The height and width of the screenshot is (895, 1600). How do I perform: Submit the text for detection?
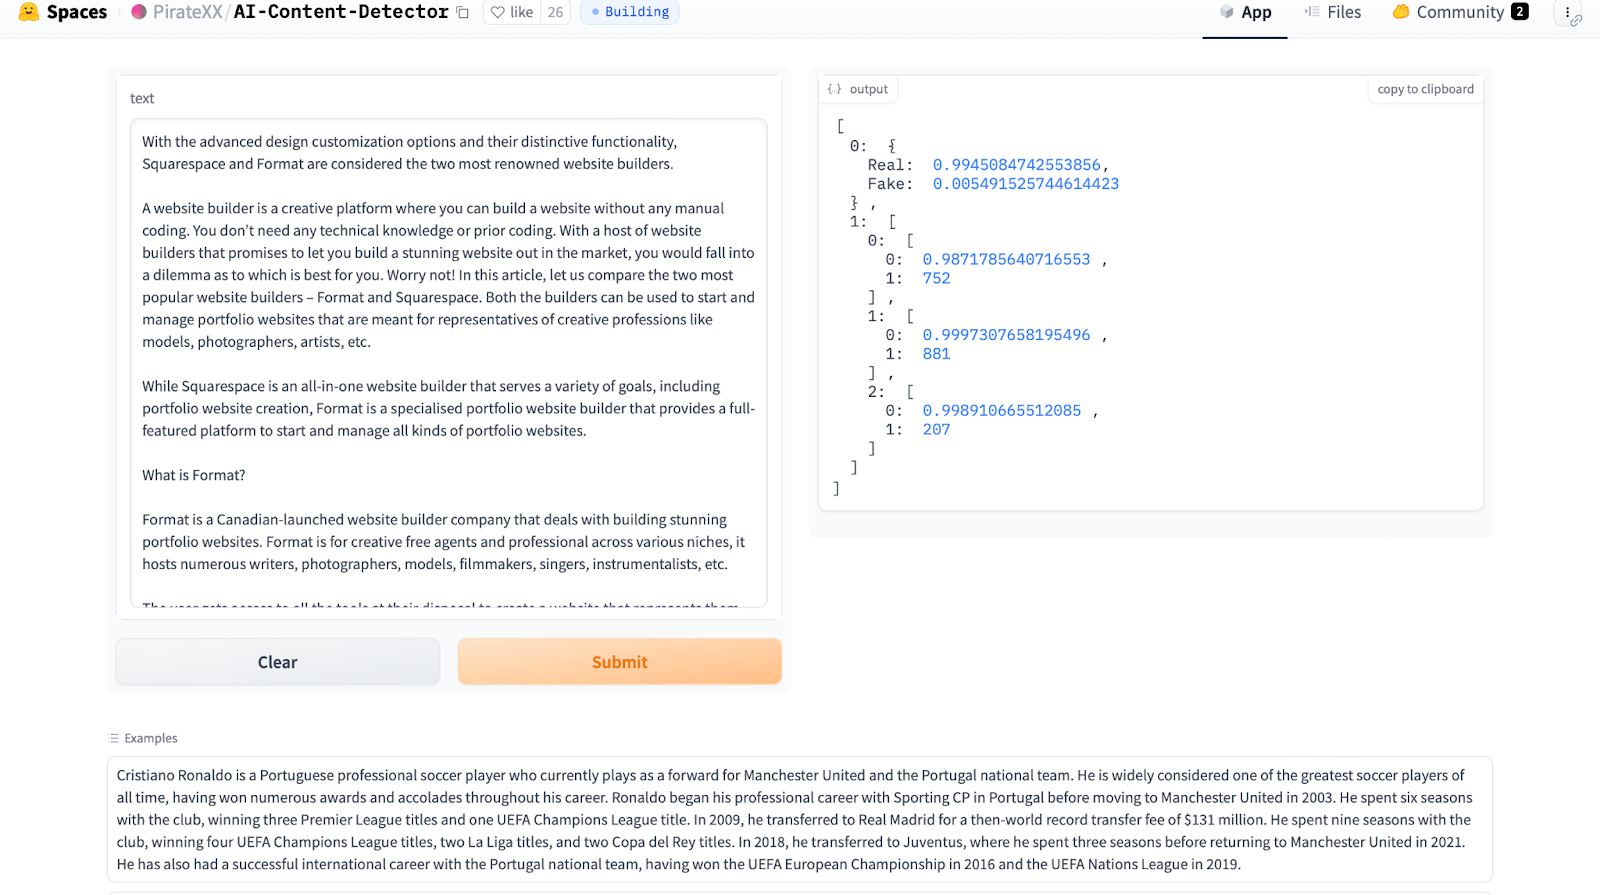(x=619, y=662)
